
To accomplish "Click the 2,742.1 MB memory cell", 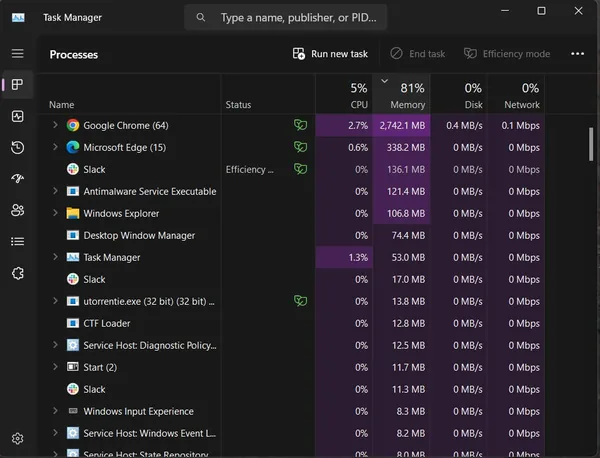I will [x=402, y=126].
